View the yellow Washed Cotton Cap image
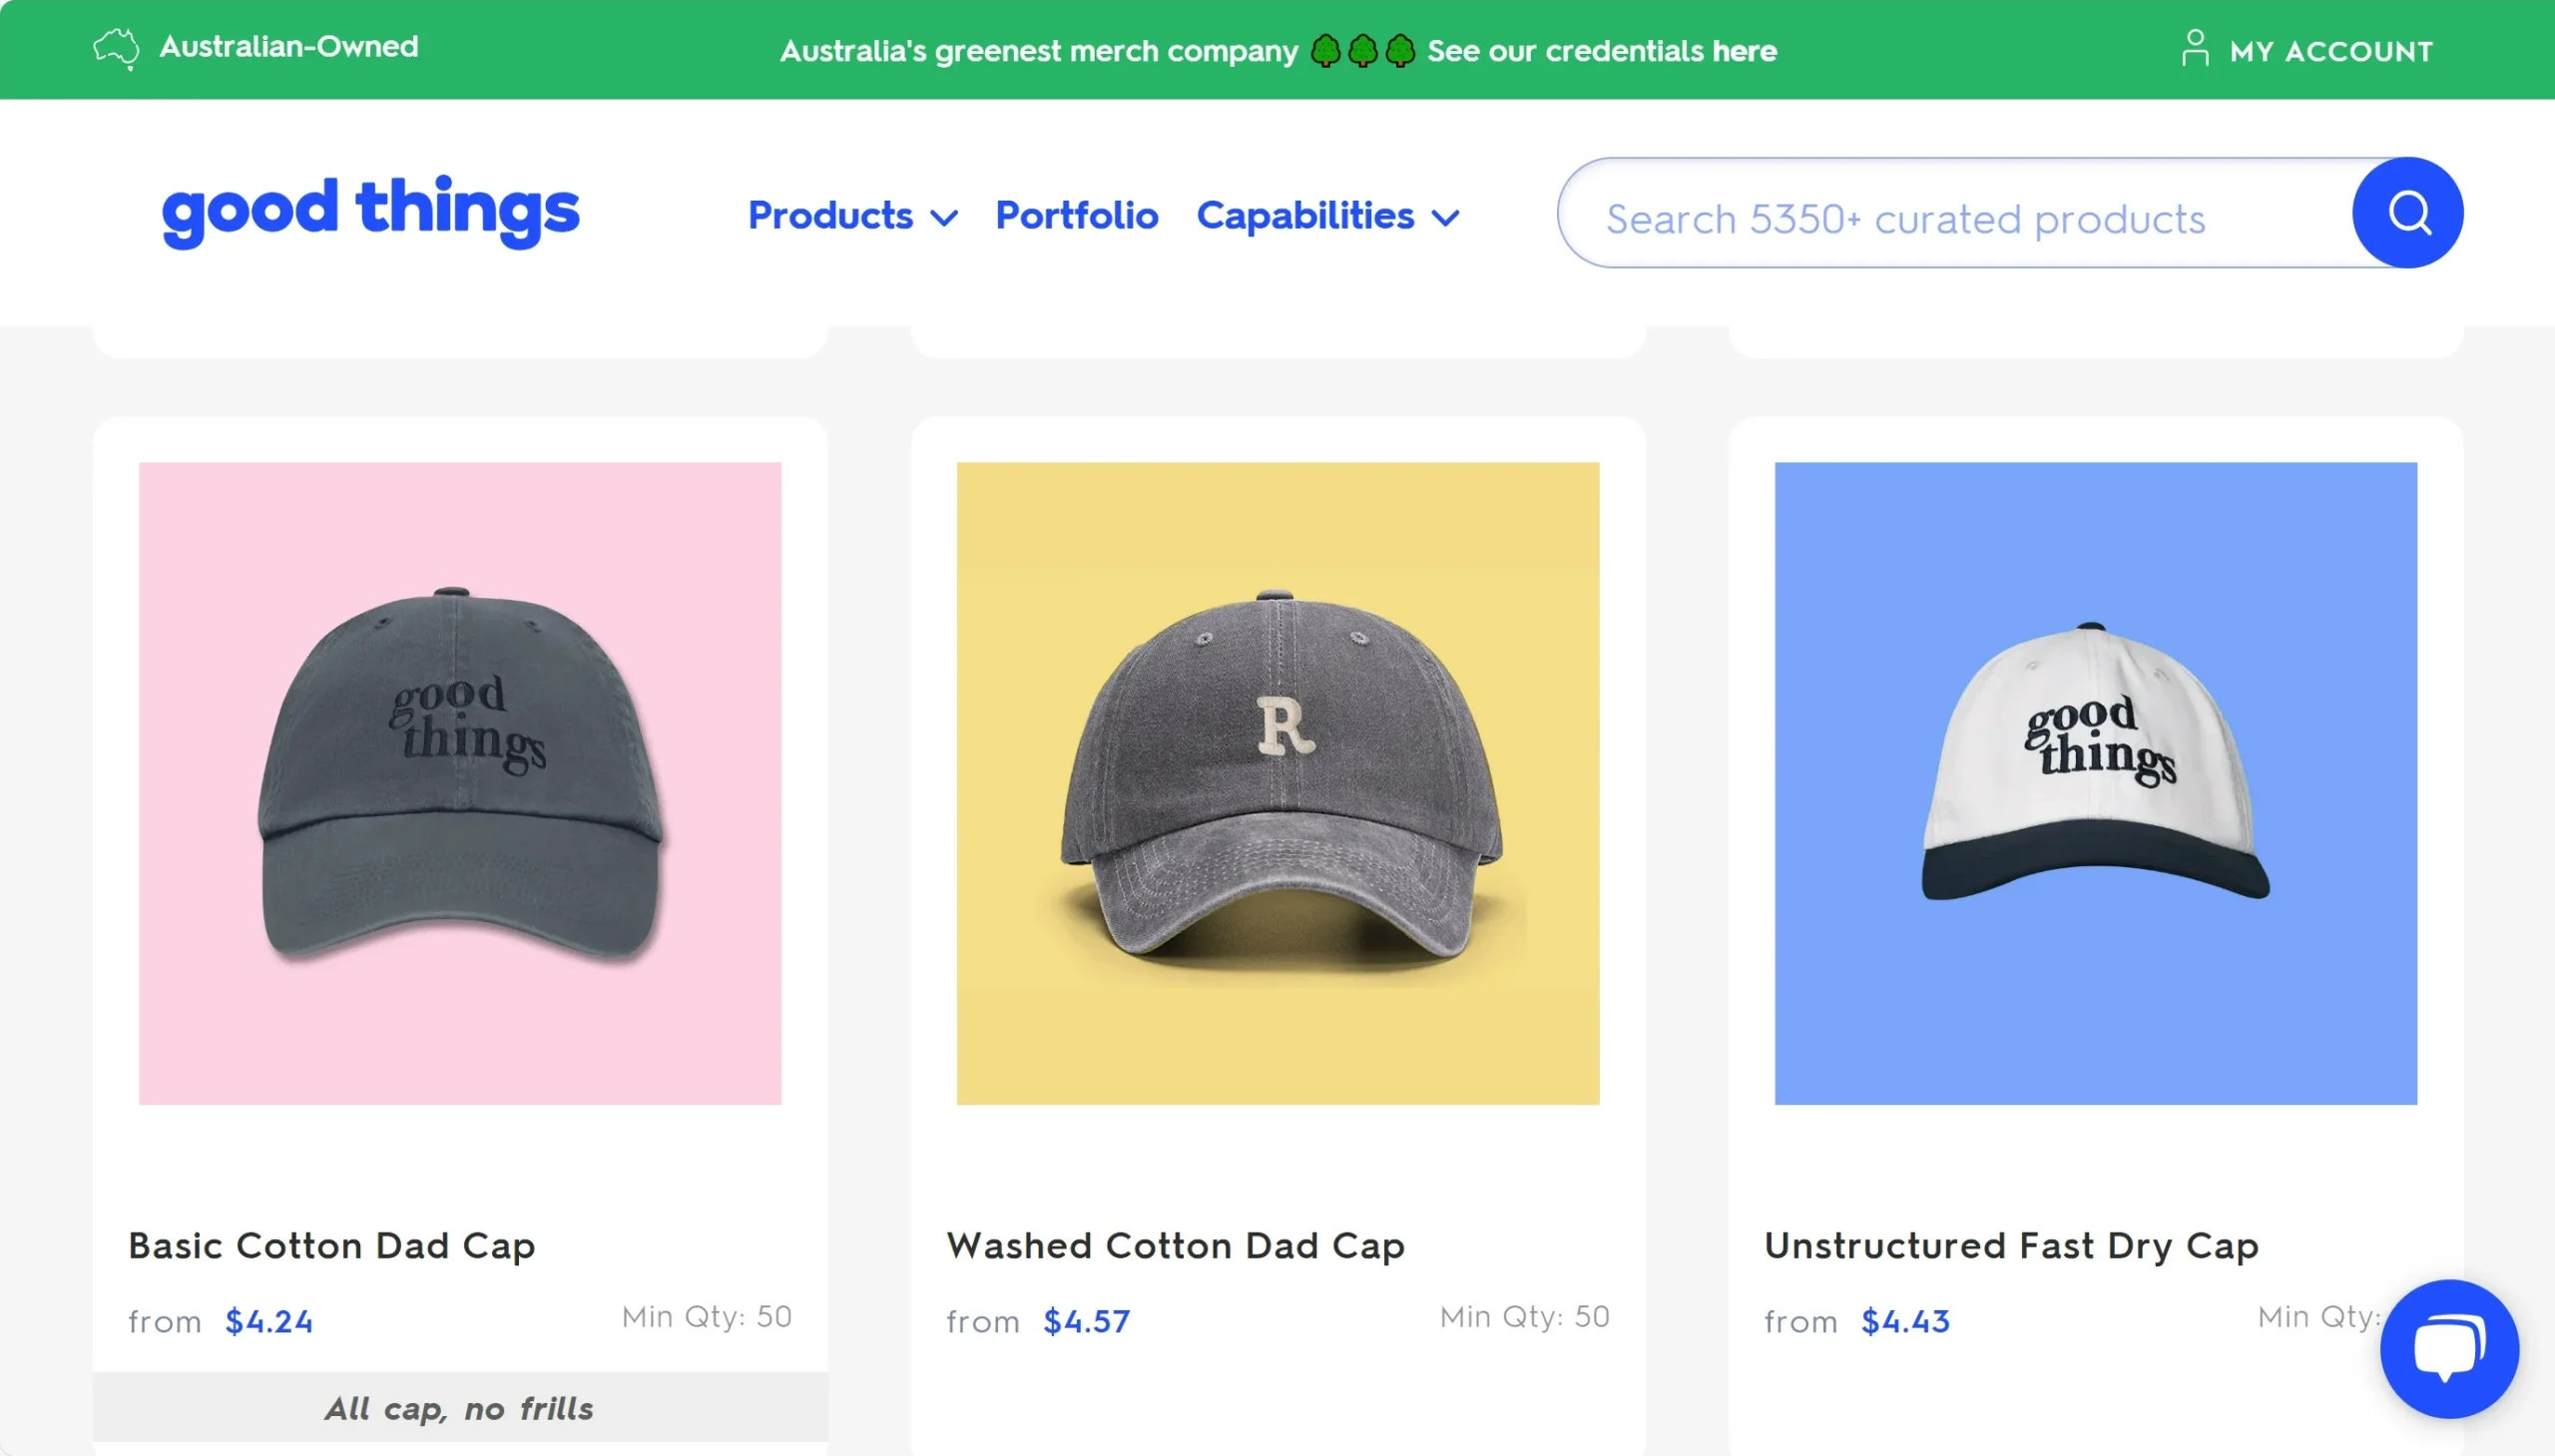Image resolution: width=2555 pixels, height=1456 pixels. point(1278,783)
